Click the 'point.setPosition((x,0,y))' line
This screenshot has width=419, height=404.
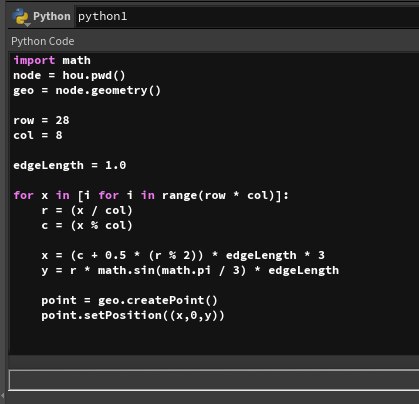click(x=133, y=315)
